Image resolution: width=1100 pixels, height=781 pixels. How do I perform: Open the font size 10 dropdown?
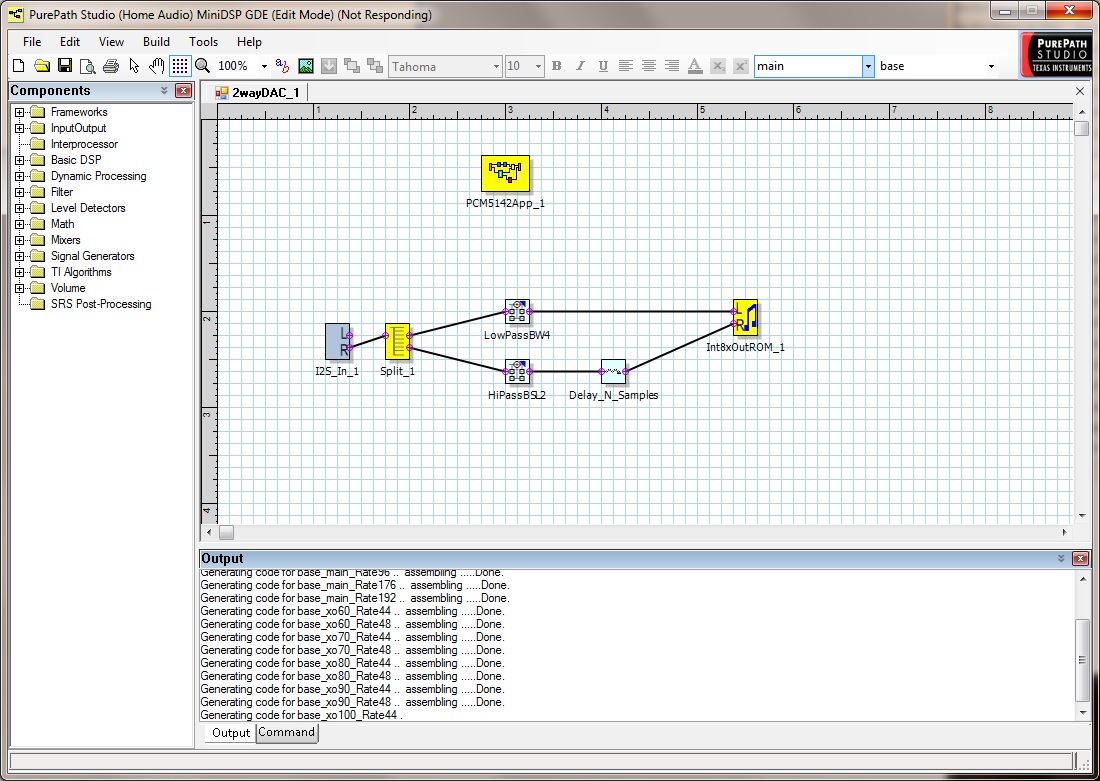click(538, 67)
